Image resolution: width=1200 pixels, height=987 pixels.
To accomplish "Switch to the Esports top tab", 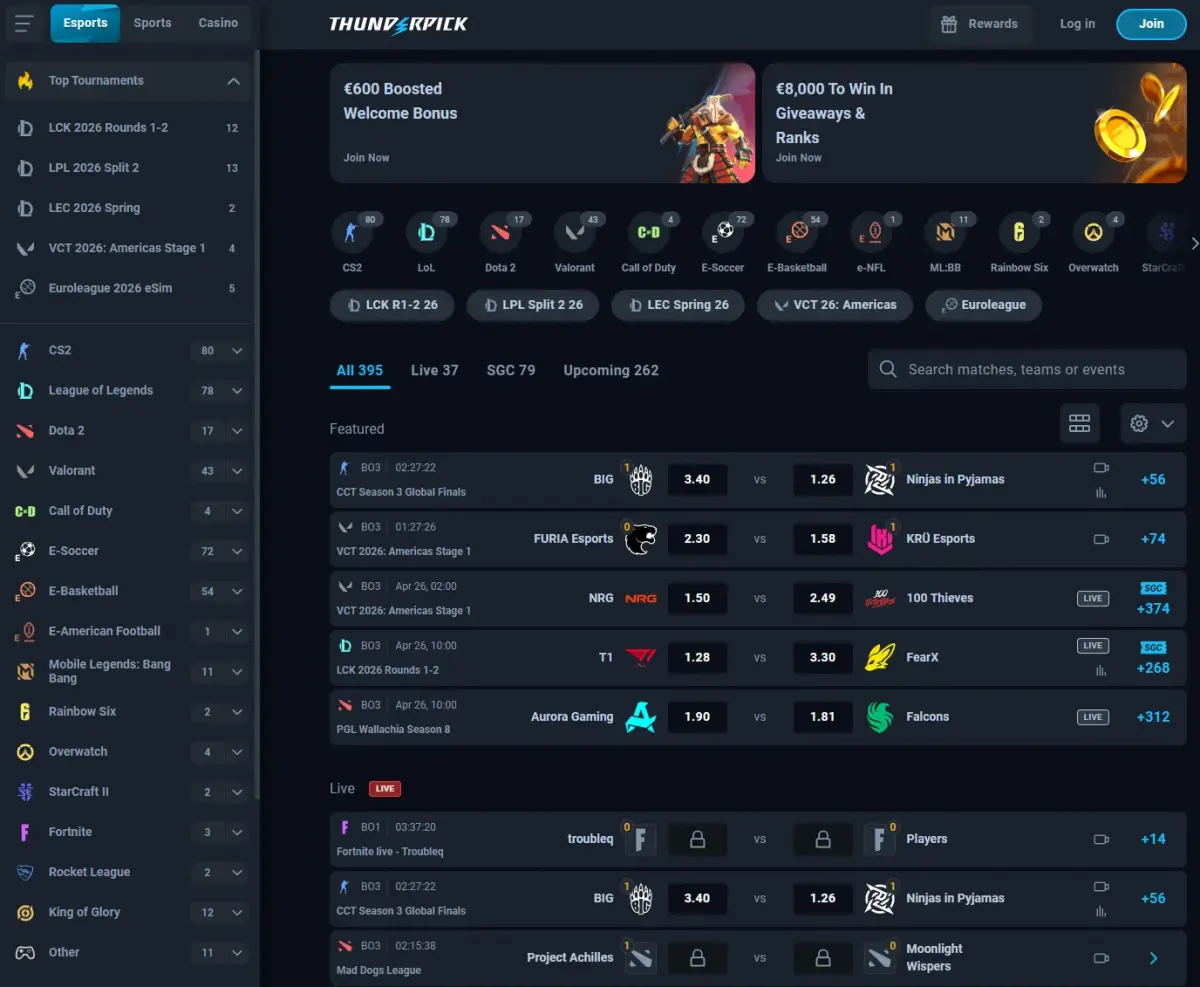I will tap(85, 23).
